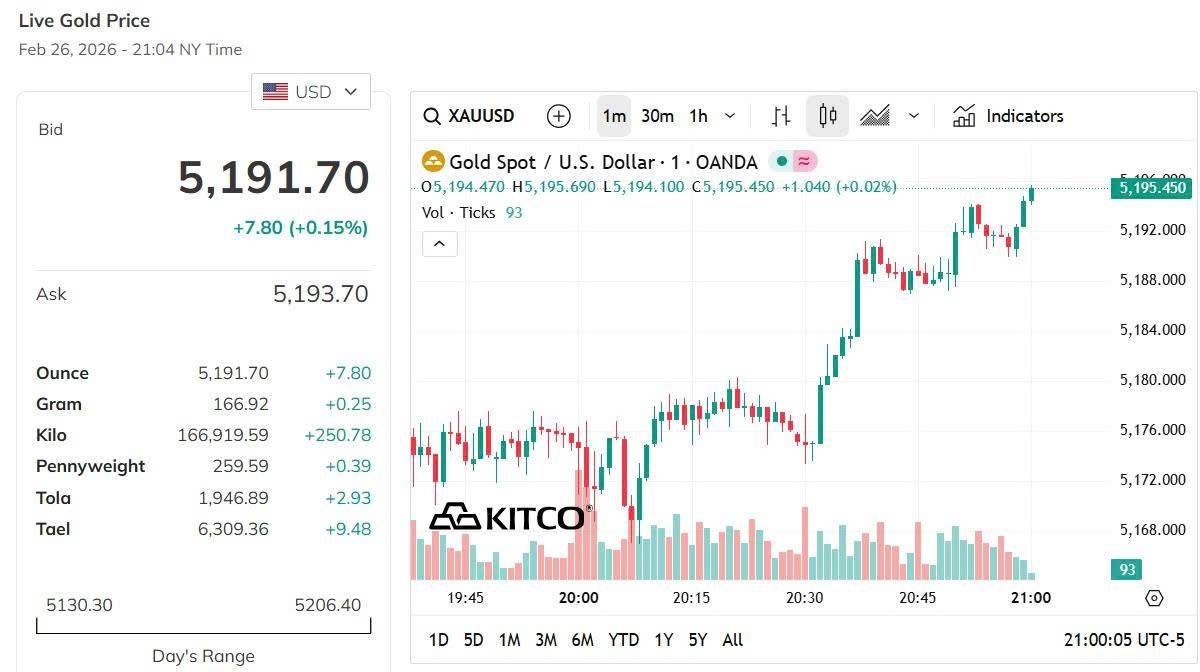Select the Bars chart style icon
Viewport: 1200px width, 672px height.
click(781, 116)
